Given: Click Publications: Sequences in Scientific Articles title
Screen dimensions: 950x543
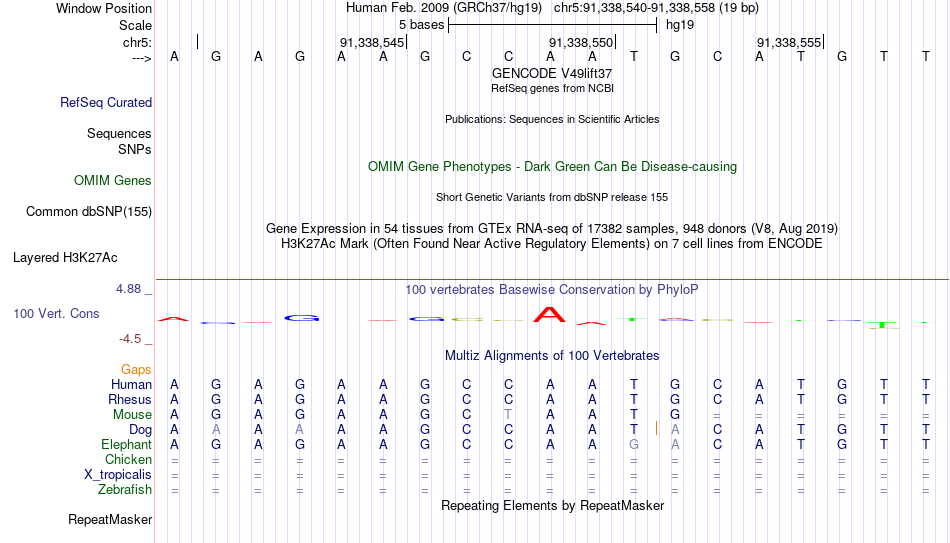Looking at the screenshot, I should point(552,119).
